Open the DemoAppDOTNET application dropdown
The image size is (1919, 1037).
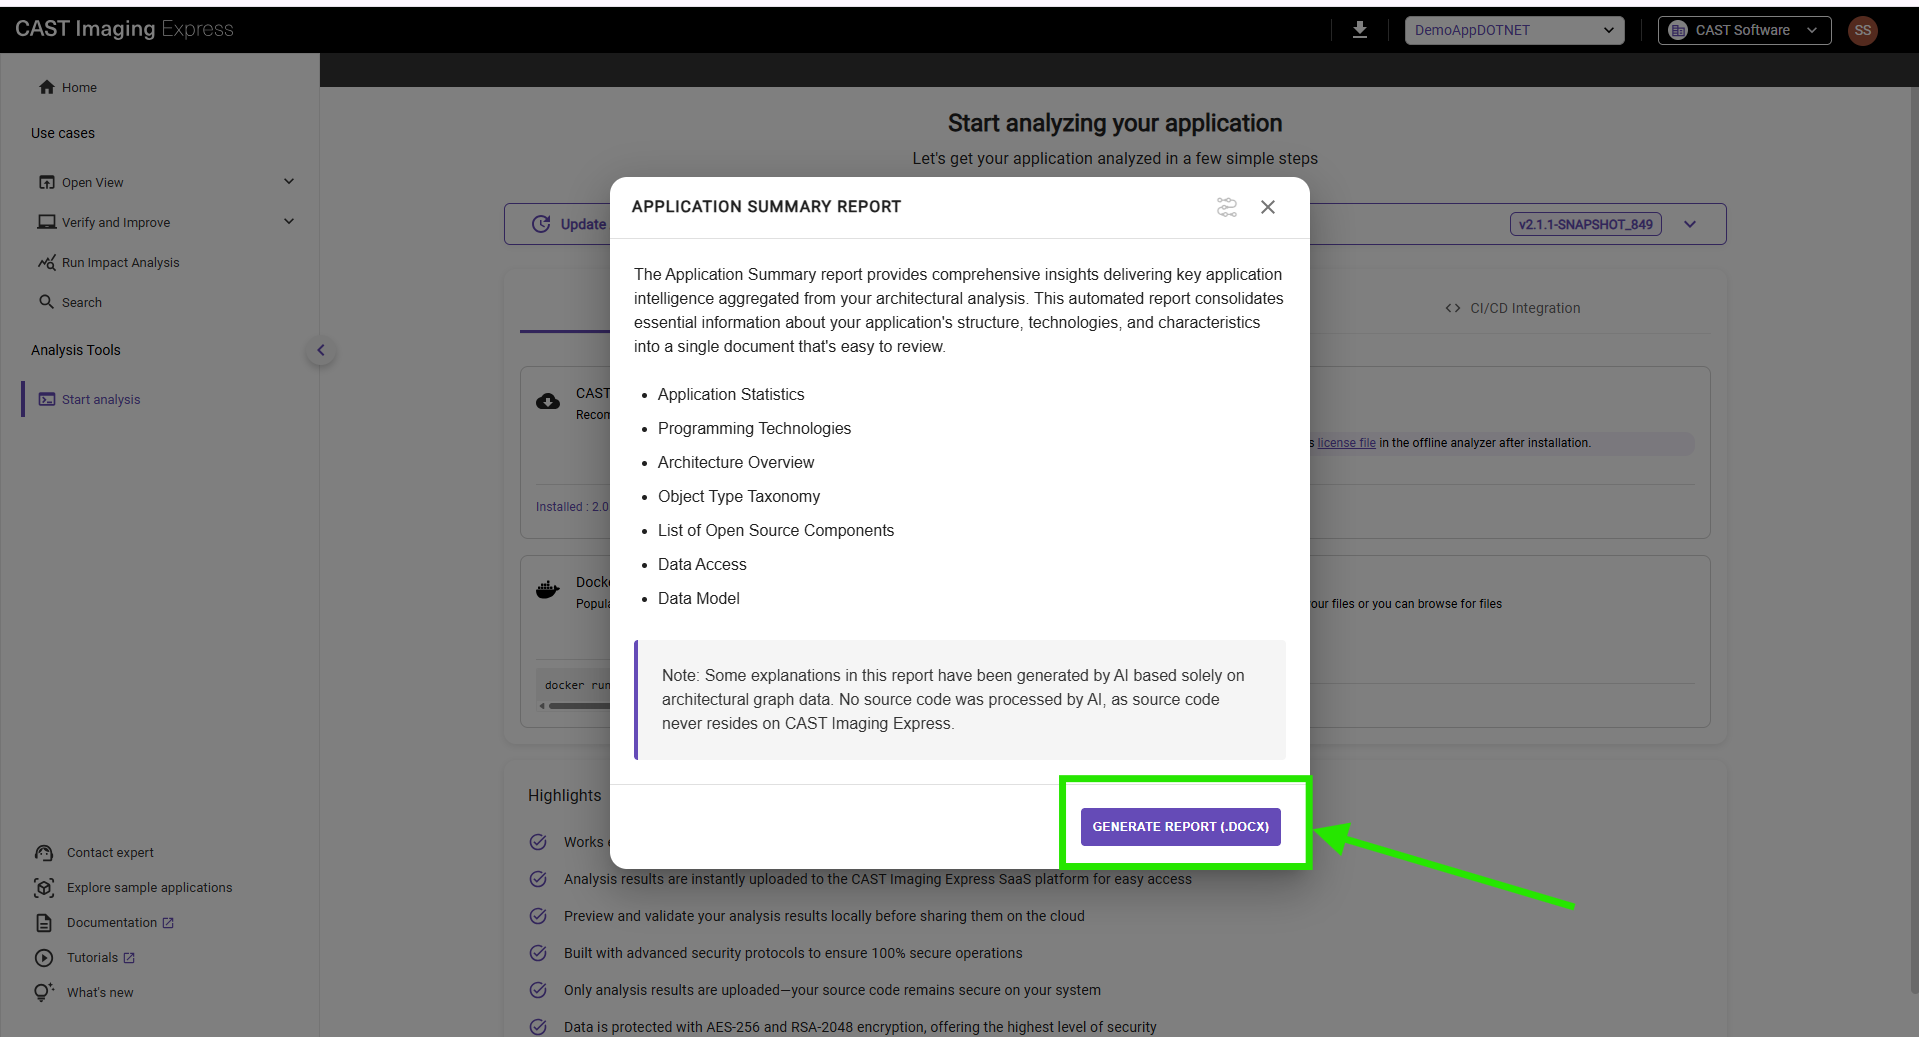(1513, 30)
